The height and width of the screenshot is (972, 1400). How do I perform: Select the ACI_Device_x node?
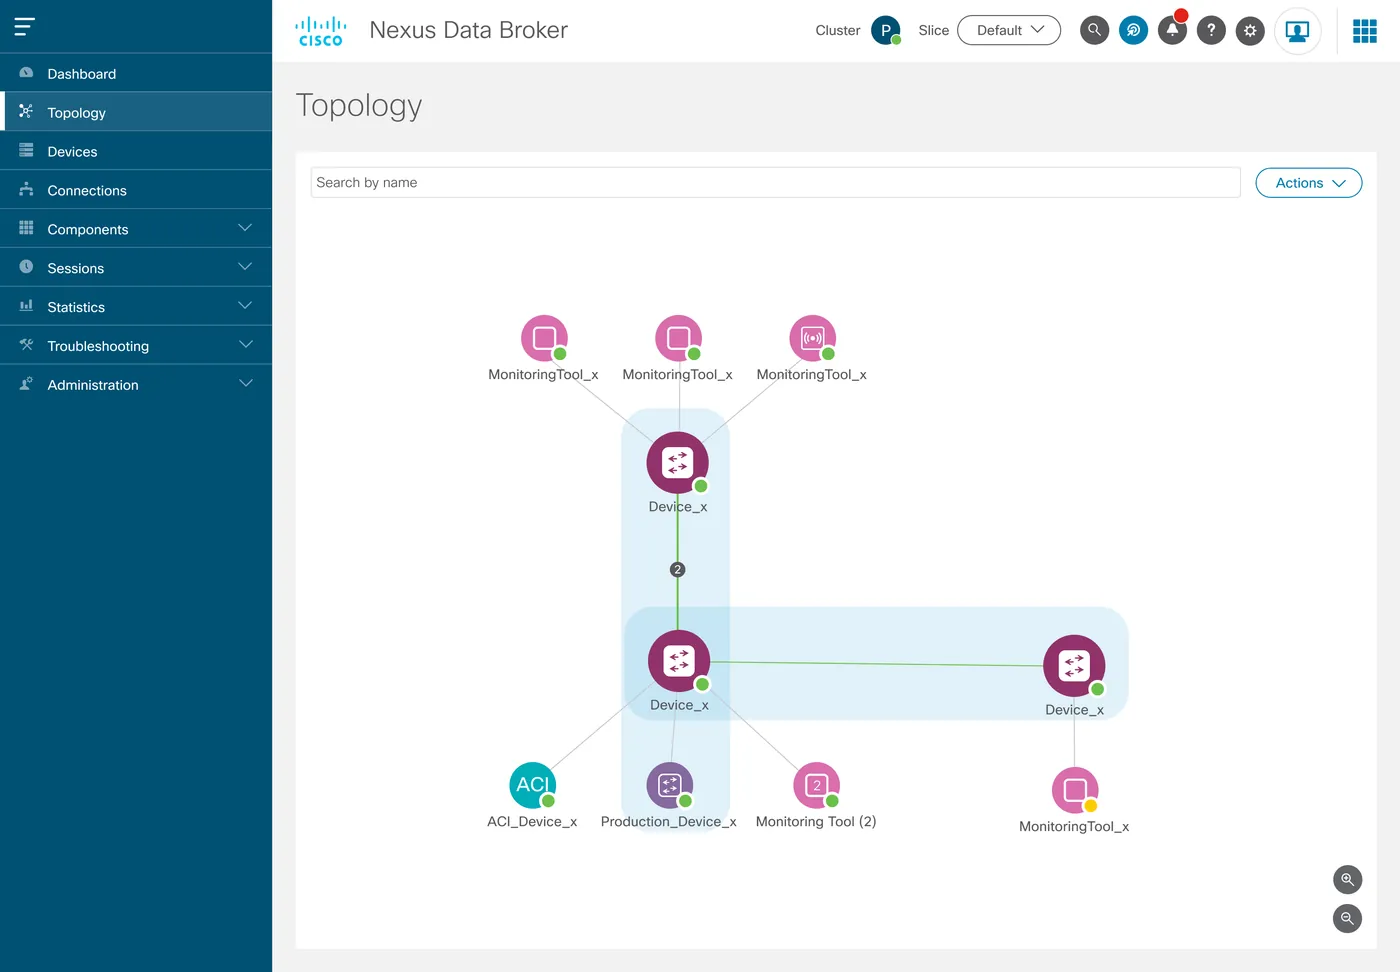point(532,786)
